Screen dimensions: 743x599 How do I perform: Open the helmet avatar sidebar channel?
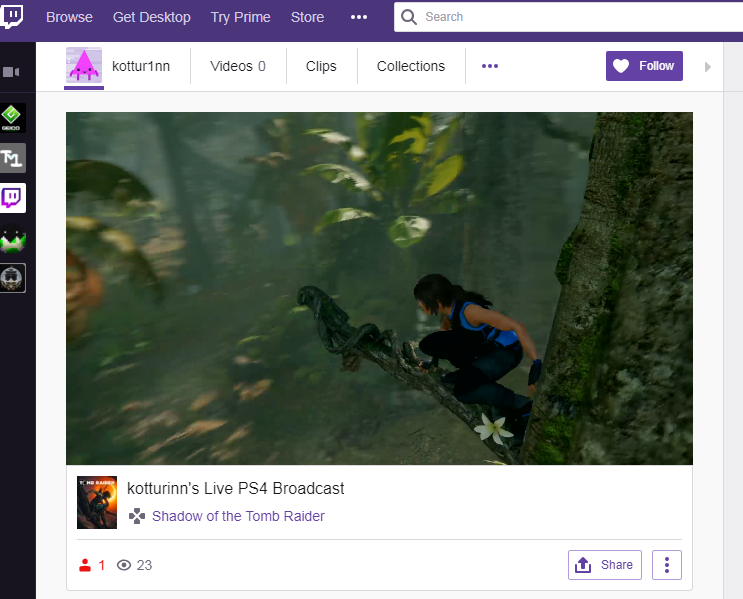click(13, 278)
